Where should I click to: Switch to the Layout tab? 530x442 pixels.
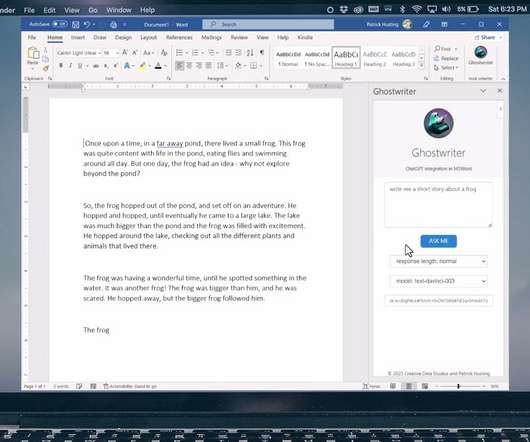[x=148, y=37]
